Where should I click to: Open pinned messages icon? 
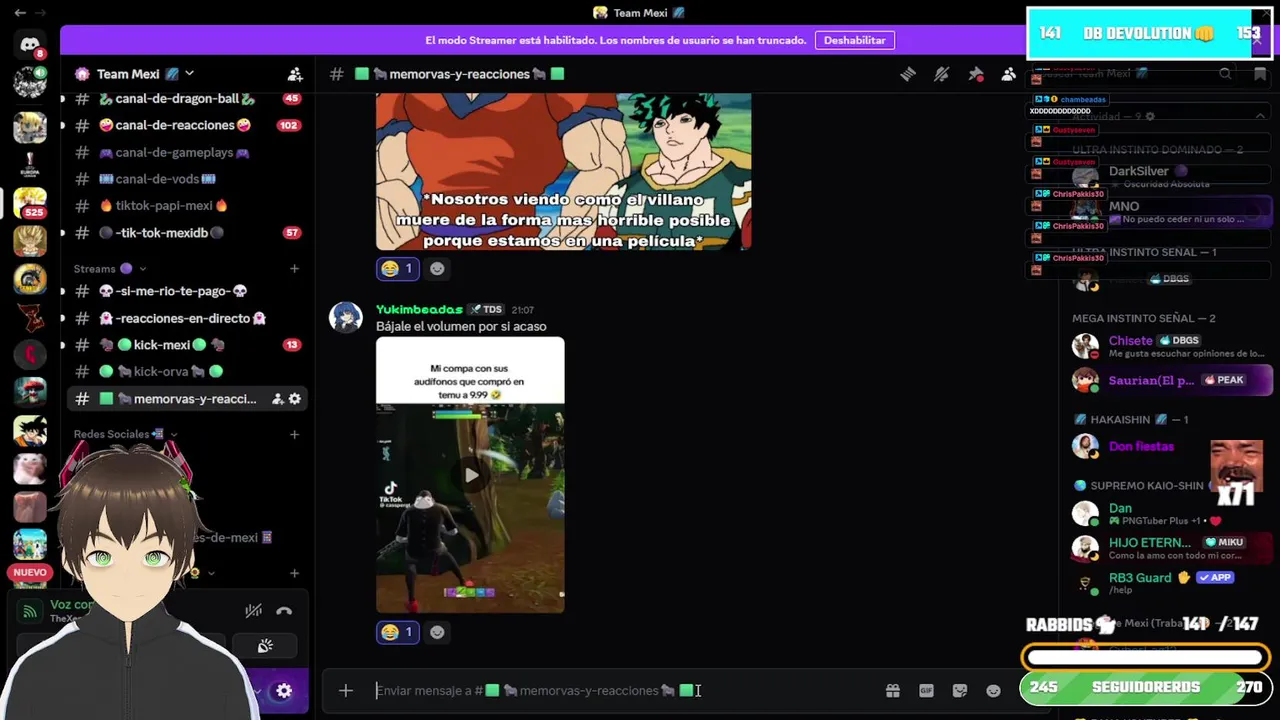tap(975, 74)
